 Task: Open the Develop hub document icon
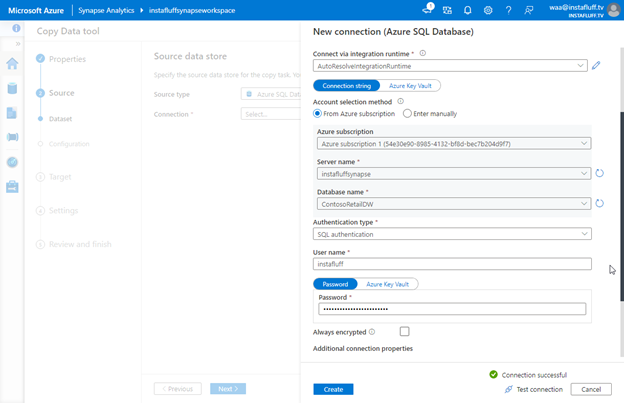pos(12,113)
